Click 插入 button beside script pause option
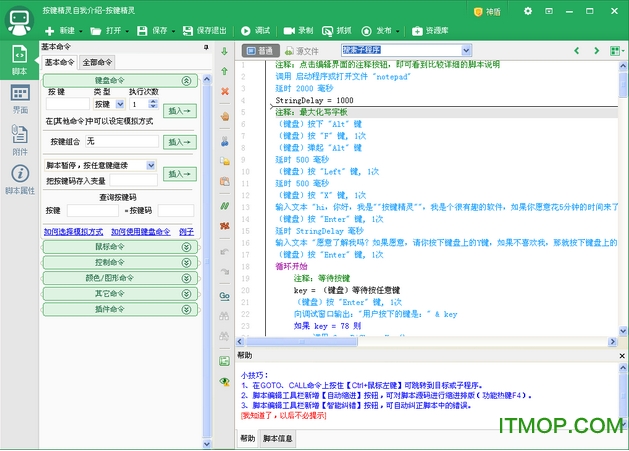The width and height of the screenshot is (629, 451). click(179, 174)
